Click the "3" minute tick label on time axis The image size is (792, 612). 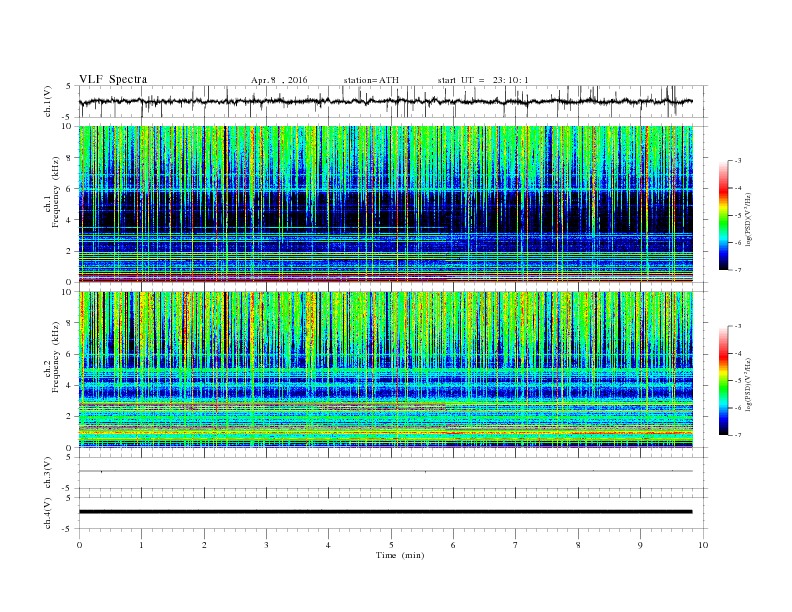[266, 545]
